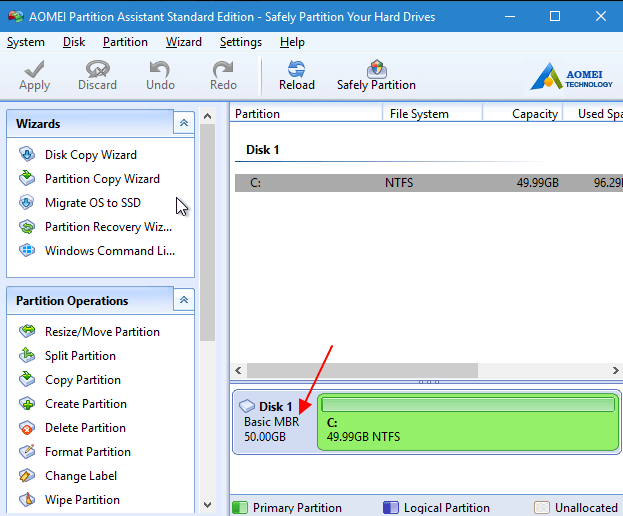Click the Wipe Partition icon
The image size is (623, 516).
(27, 499)
